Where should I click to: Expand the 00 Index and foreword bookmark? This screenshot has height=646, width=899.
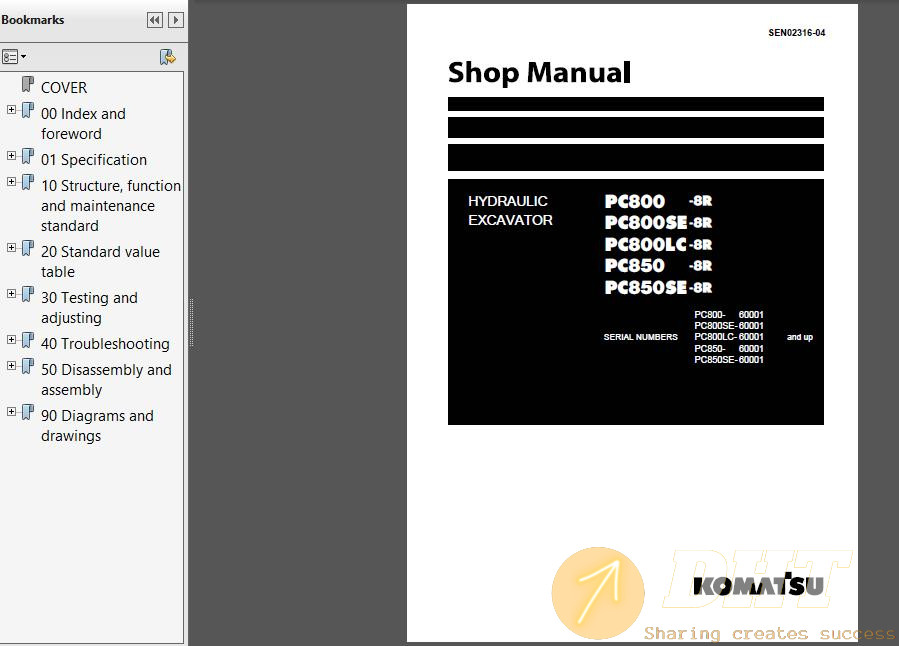11,109
